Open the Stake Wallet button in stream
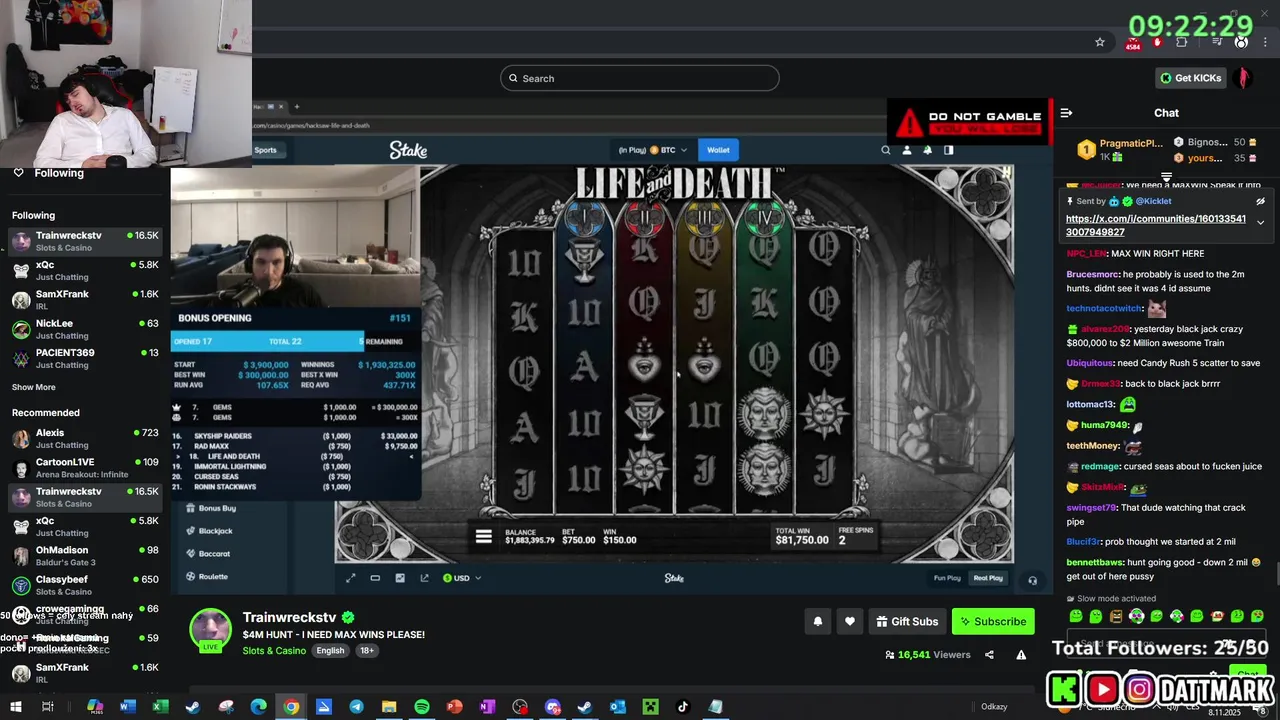Image resolution: width=1280 pixels, height=720 pixels. [x=718, y=150]
